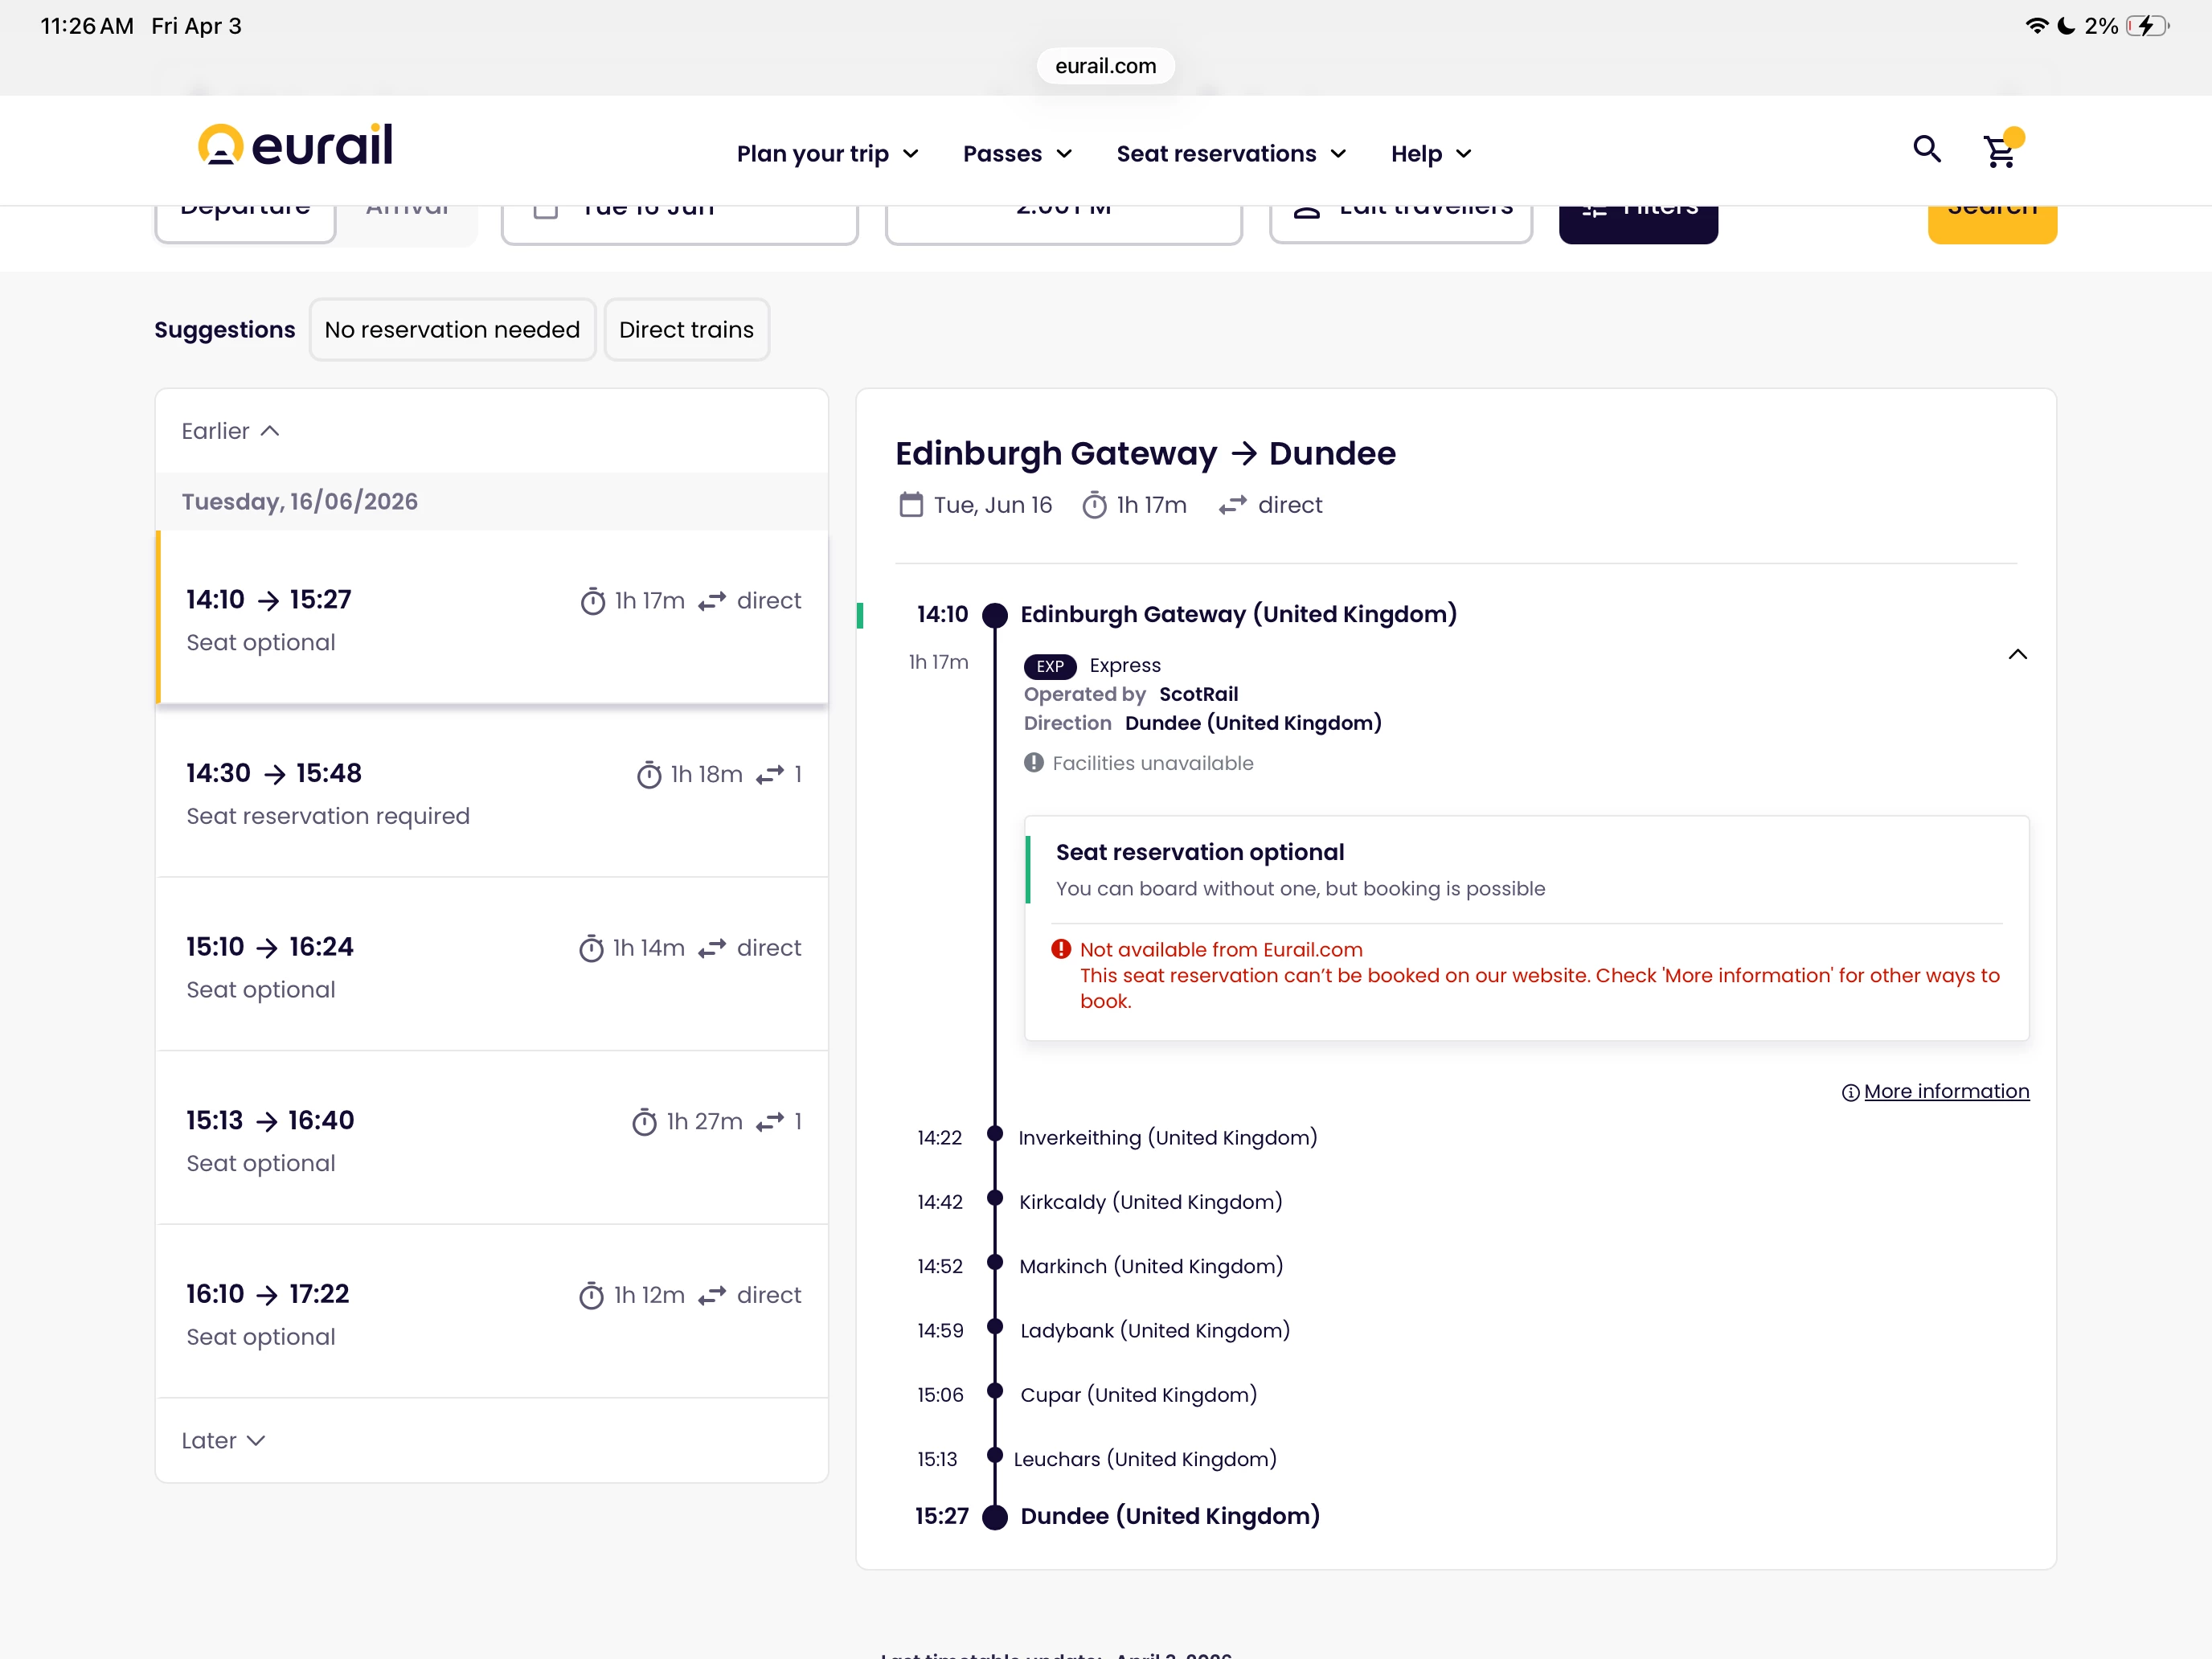
Task: Click the Eurail logo
Action: [295, 146]
